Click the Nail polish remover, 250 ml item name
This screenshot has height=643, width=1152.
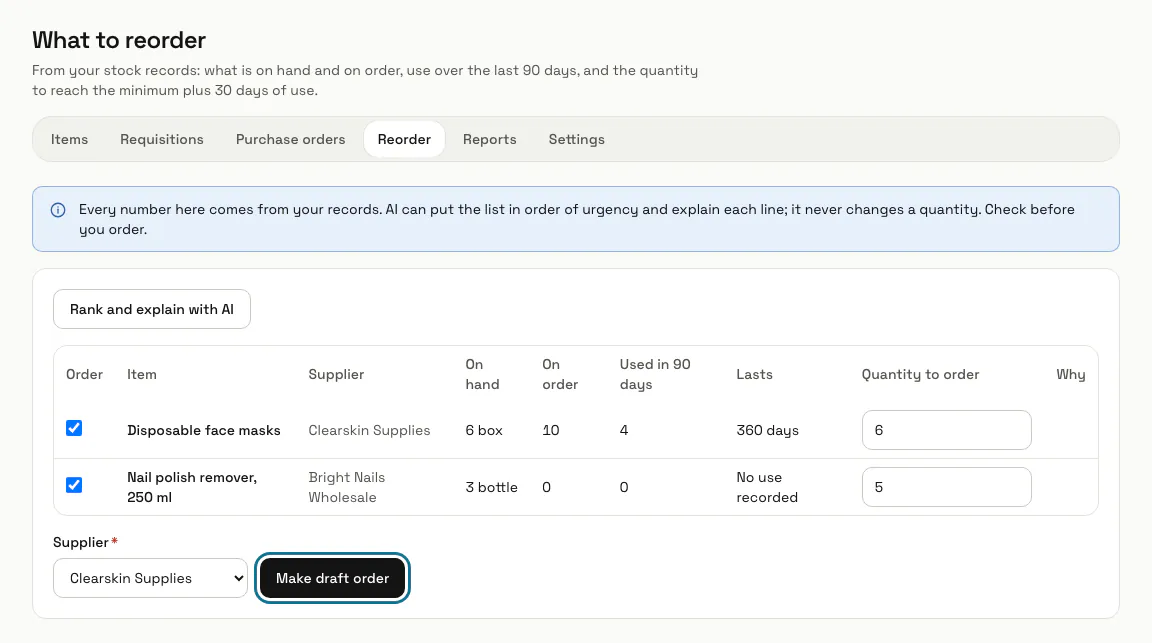tap(192, 487)
